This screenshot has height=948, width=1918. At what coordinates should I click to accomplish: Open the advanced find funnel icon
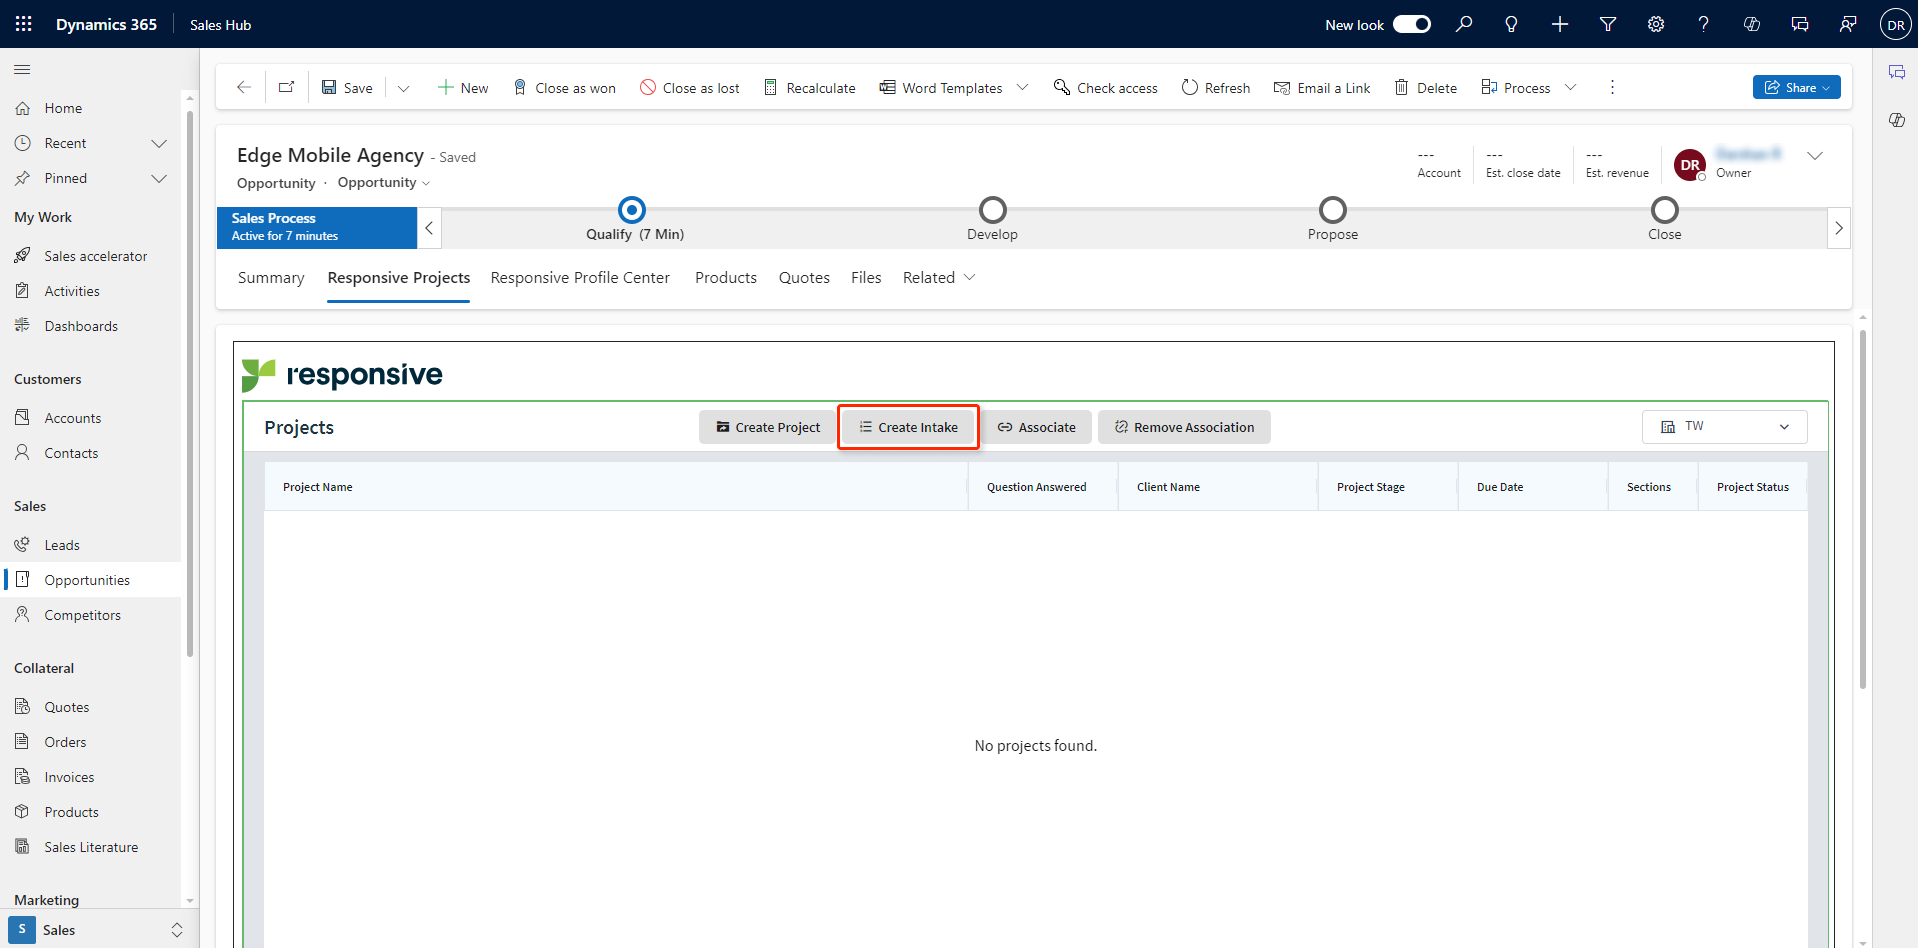click(x=1608, y=24)
